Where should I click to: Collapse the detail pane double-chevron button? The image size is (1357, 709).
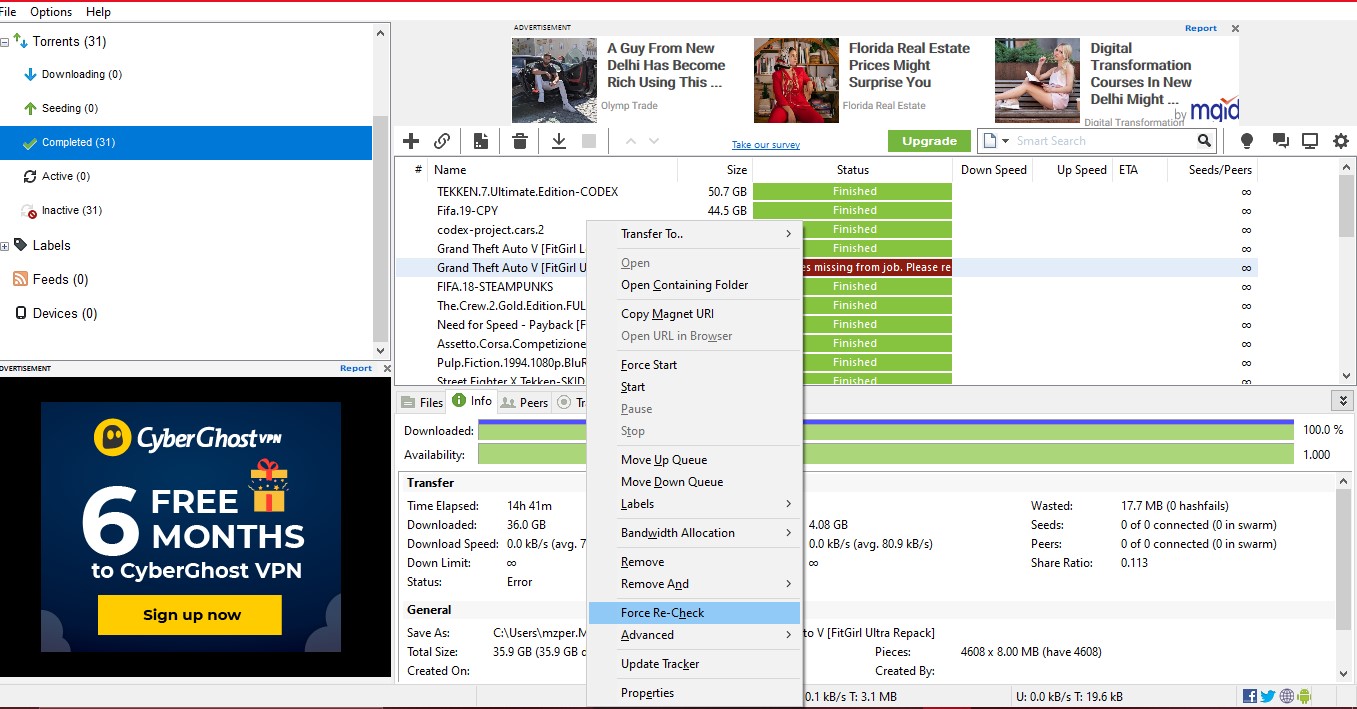tap(1342, 401)
